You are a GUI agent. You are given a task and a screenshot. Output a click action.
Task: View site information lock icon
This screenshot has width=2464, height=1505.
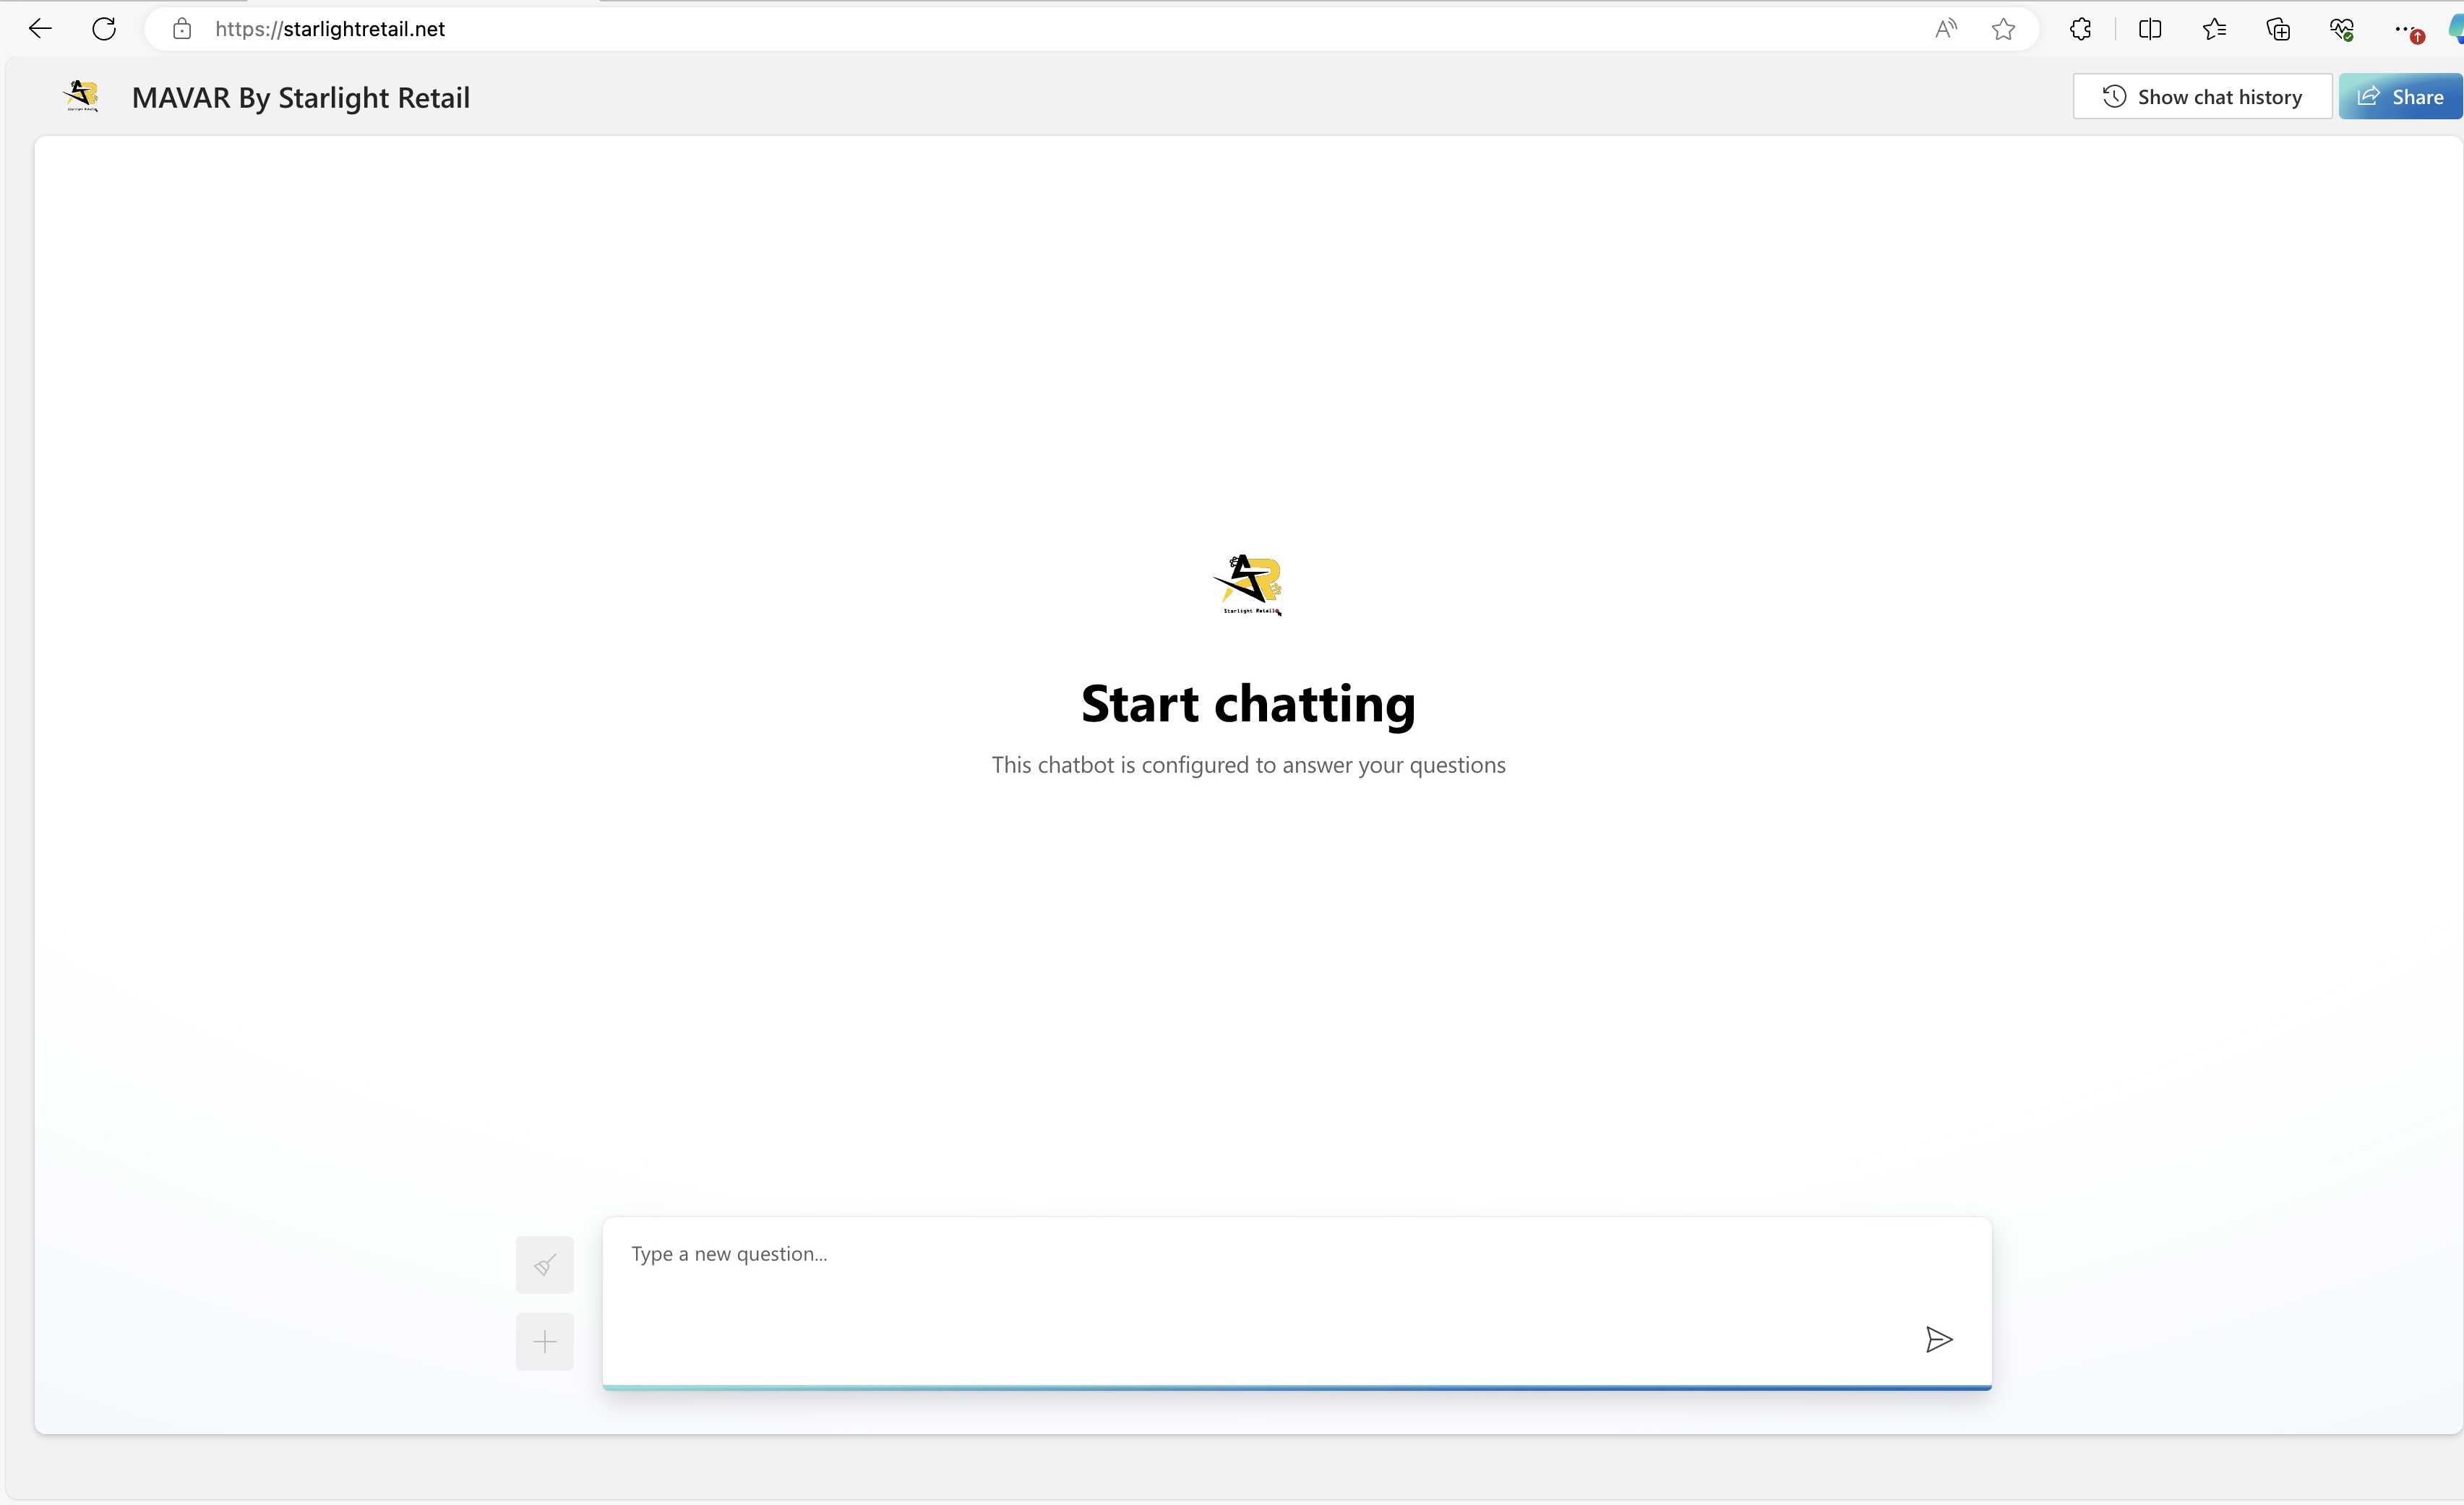(181, 29)
